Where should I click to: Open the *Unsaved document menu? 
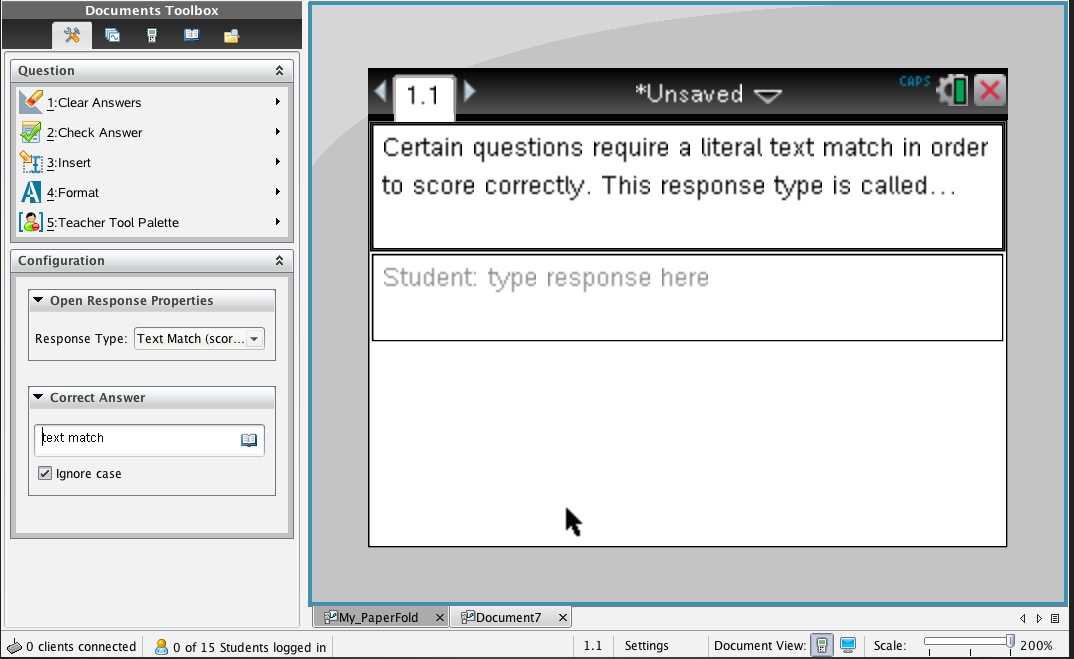coord(707,94)
